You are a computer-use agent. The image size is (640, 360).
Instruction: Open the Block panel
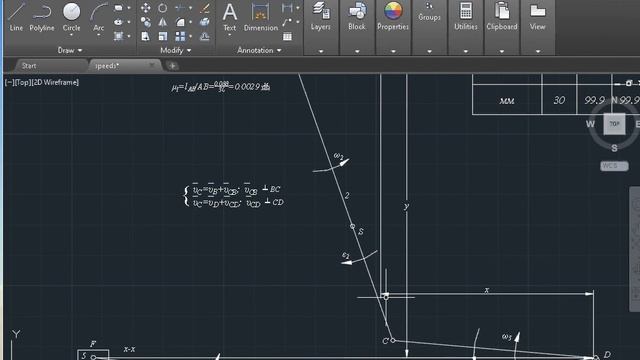click(357, 16)
